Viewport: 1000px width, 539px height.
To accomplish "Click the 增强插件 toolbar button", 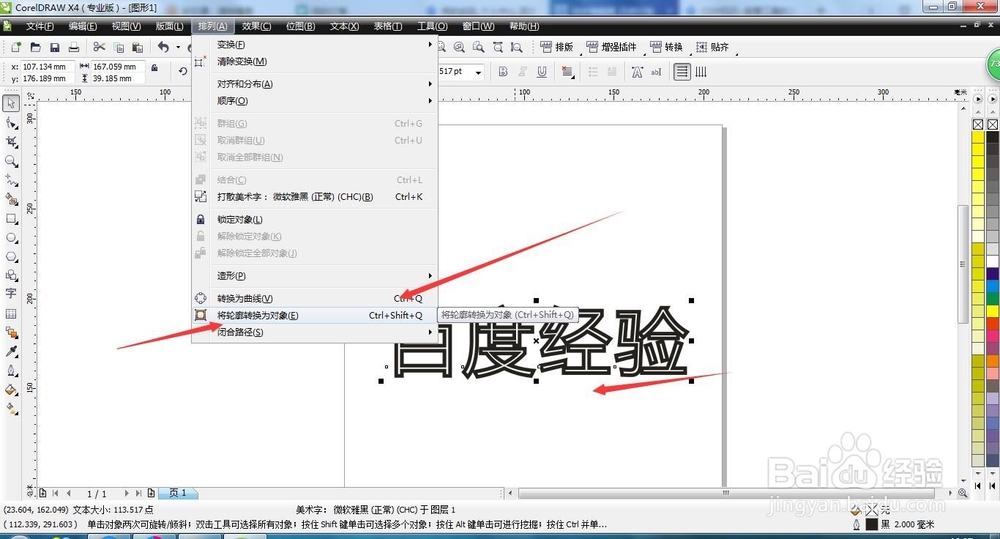I will (x=611, y=47).
